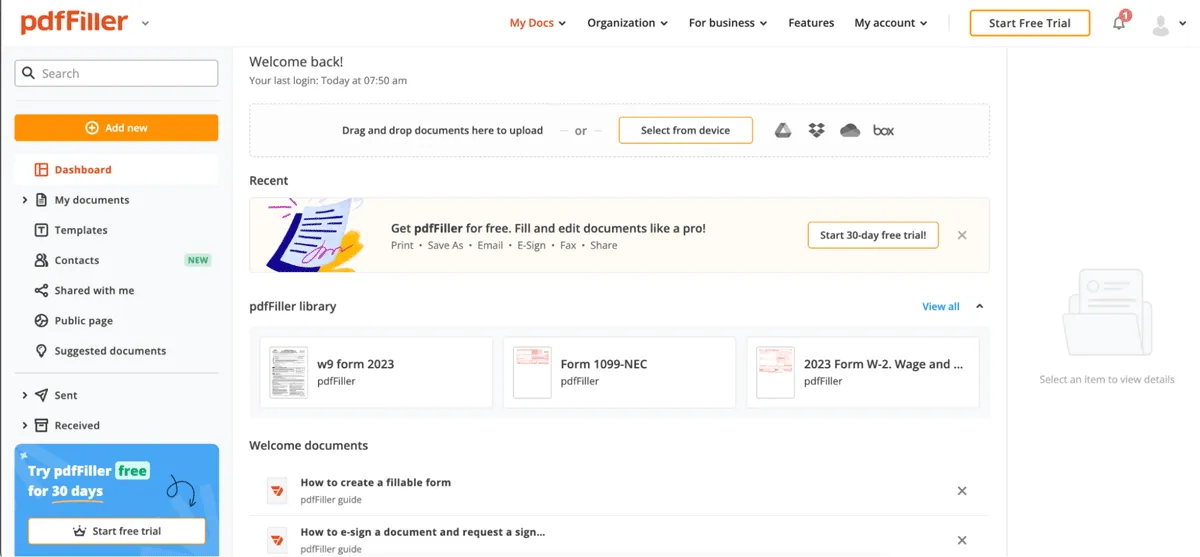Click Start Free Trial in header
This screenshot has height=557, width=1200.
(x=1029, y=23)
